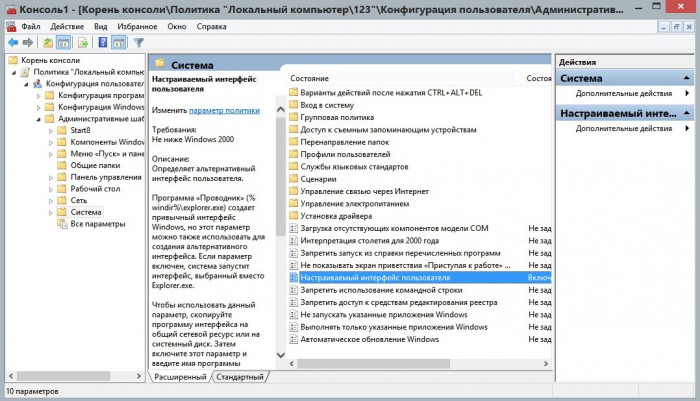The width and height of the screenshot is (700, 401).
Task: Click policy icon beside Выполнять только указанные приложения Windows
Action: (293, 327)
